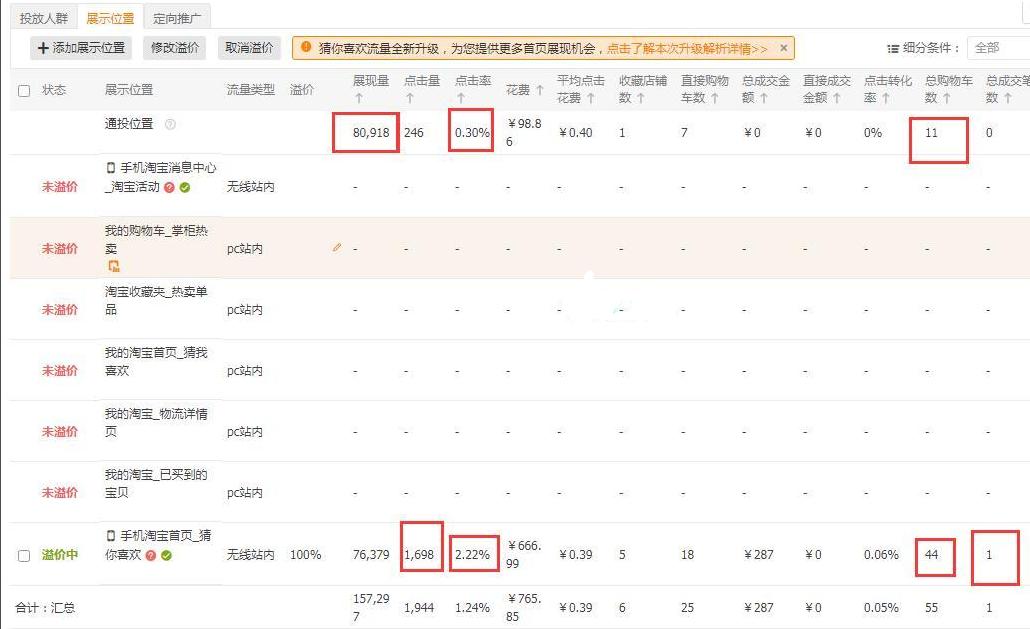Click the help icon beside 通投位置
The width and height of the screenshot is (1030, 629).
pyautogui.click(x=171, y=125)
